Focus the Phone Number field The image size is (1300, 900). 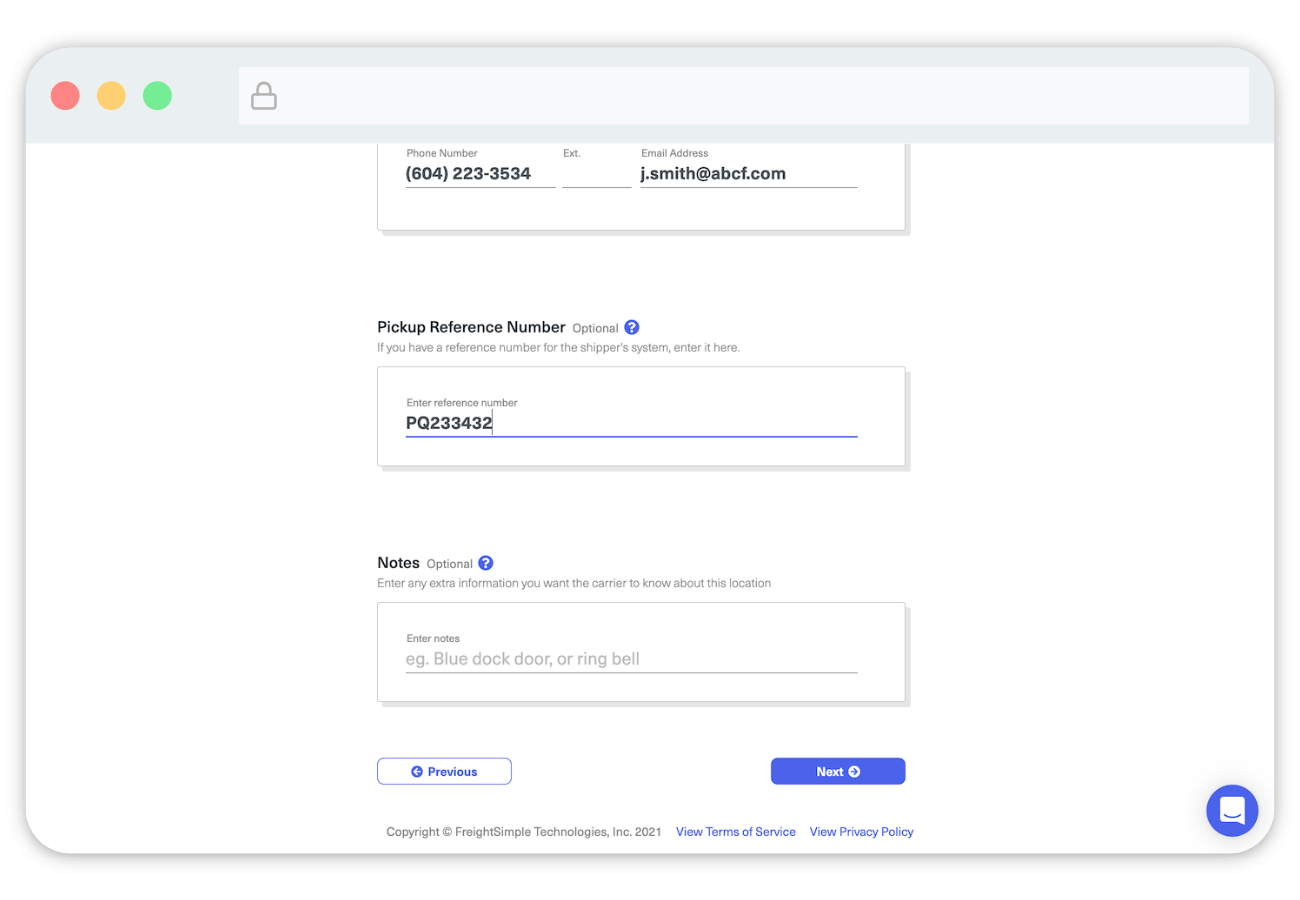click(480, 174)
